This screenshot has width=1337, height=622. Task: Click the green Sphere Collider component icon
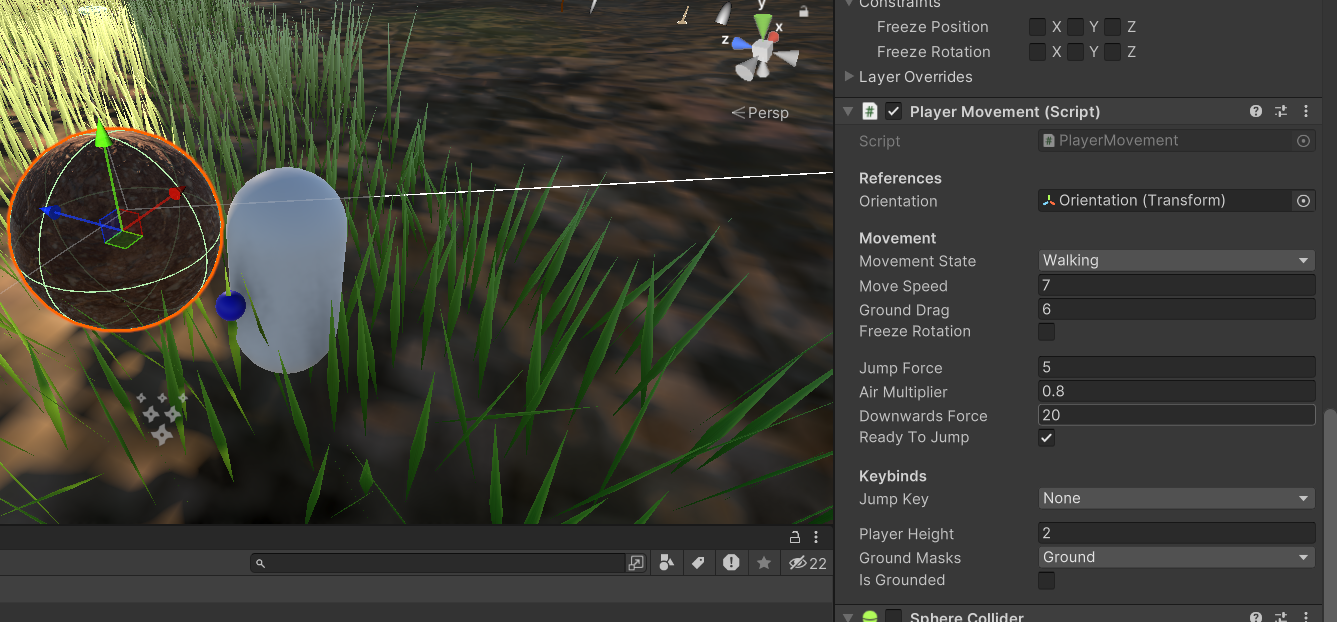(x=870, y=616)
